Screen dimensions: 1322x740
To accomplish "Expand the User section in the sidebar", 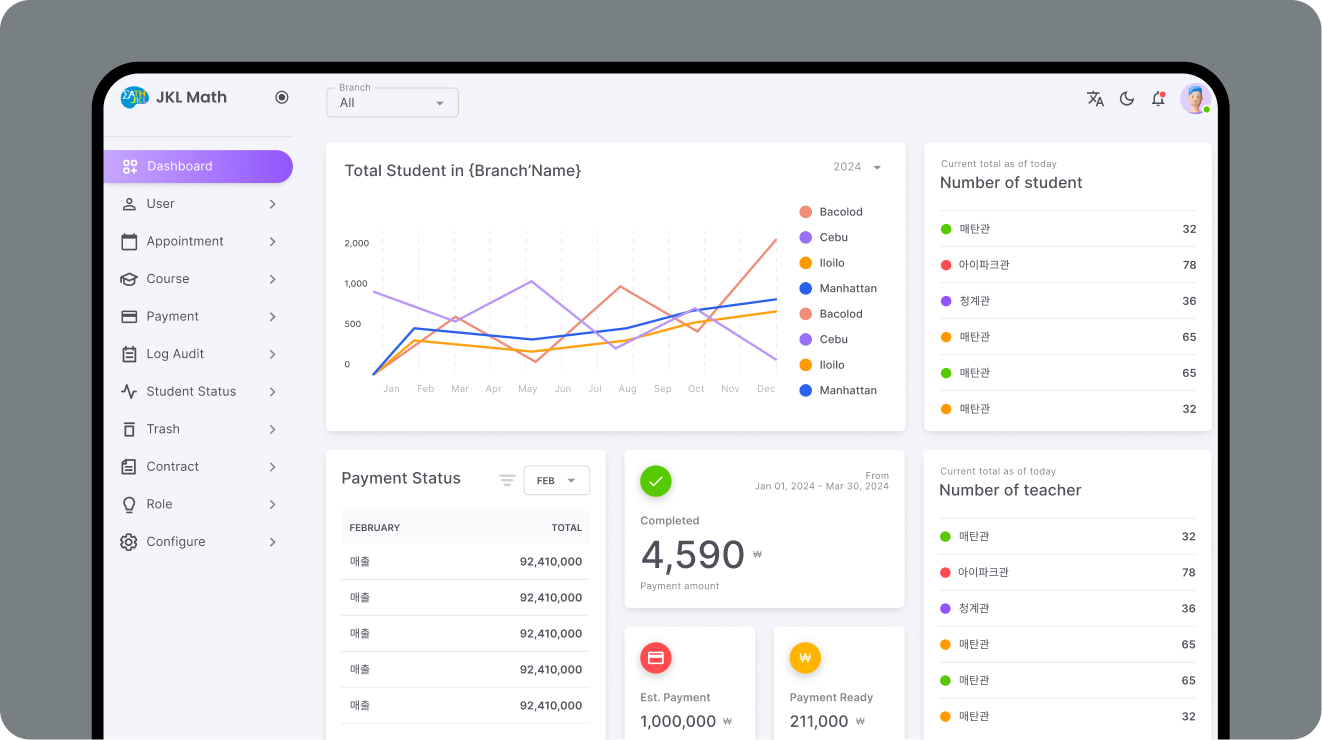I will [x=197, y=203].
